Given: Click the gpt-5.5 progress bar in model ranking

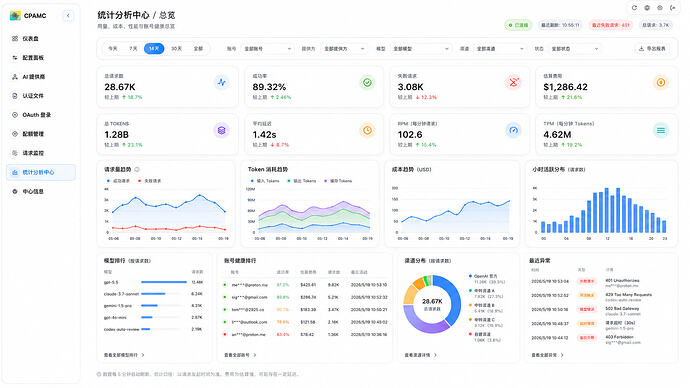Looking at the screenshot, I should (164, 282).
